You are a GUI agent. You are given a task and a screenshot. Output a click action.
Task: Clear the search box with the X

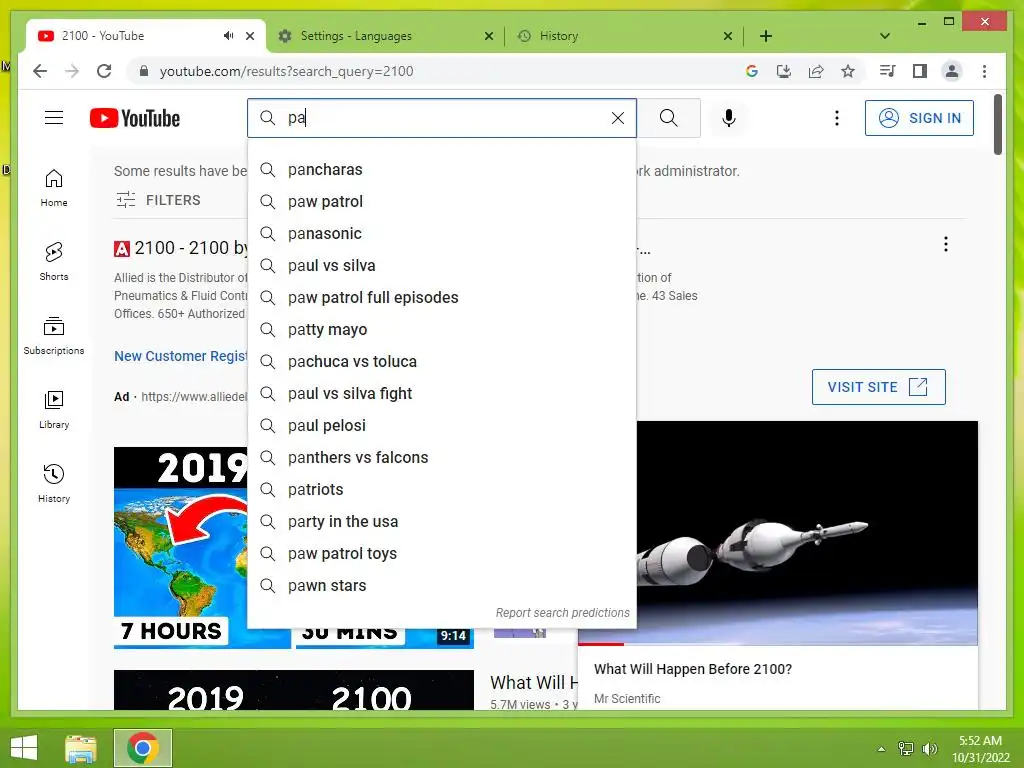(x=618, y=118)
